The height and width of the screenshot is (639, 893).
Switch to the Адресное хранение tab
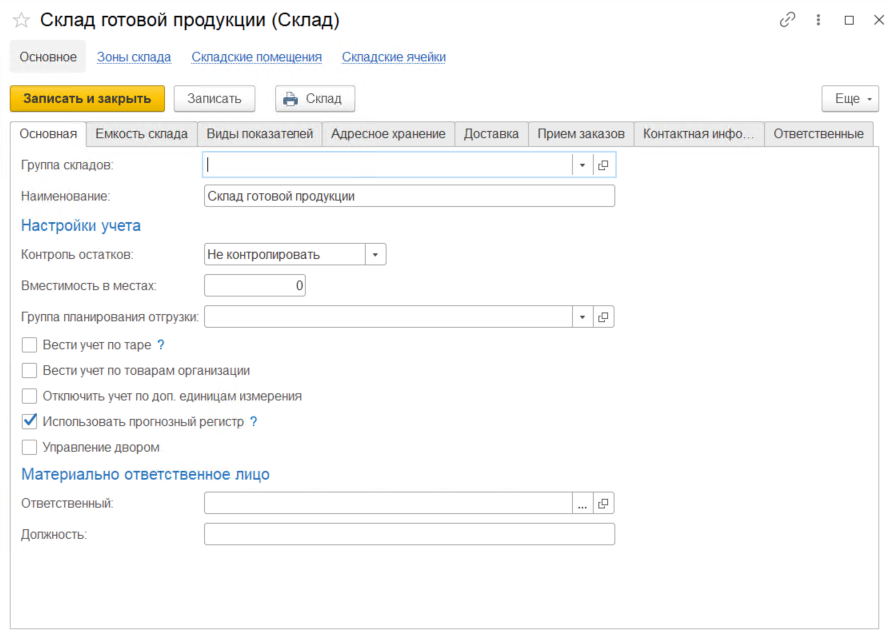(x=388, y=134)
